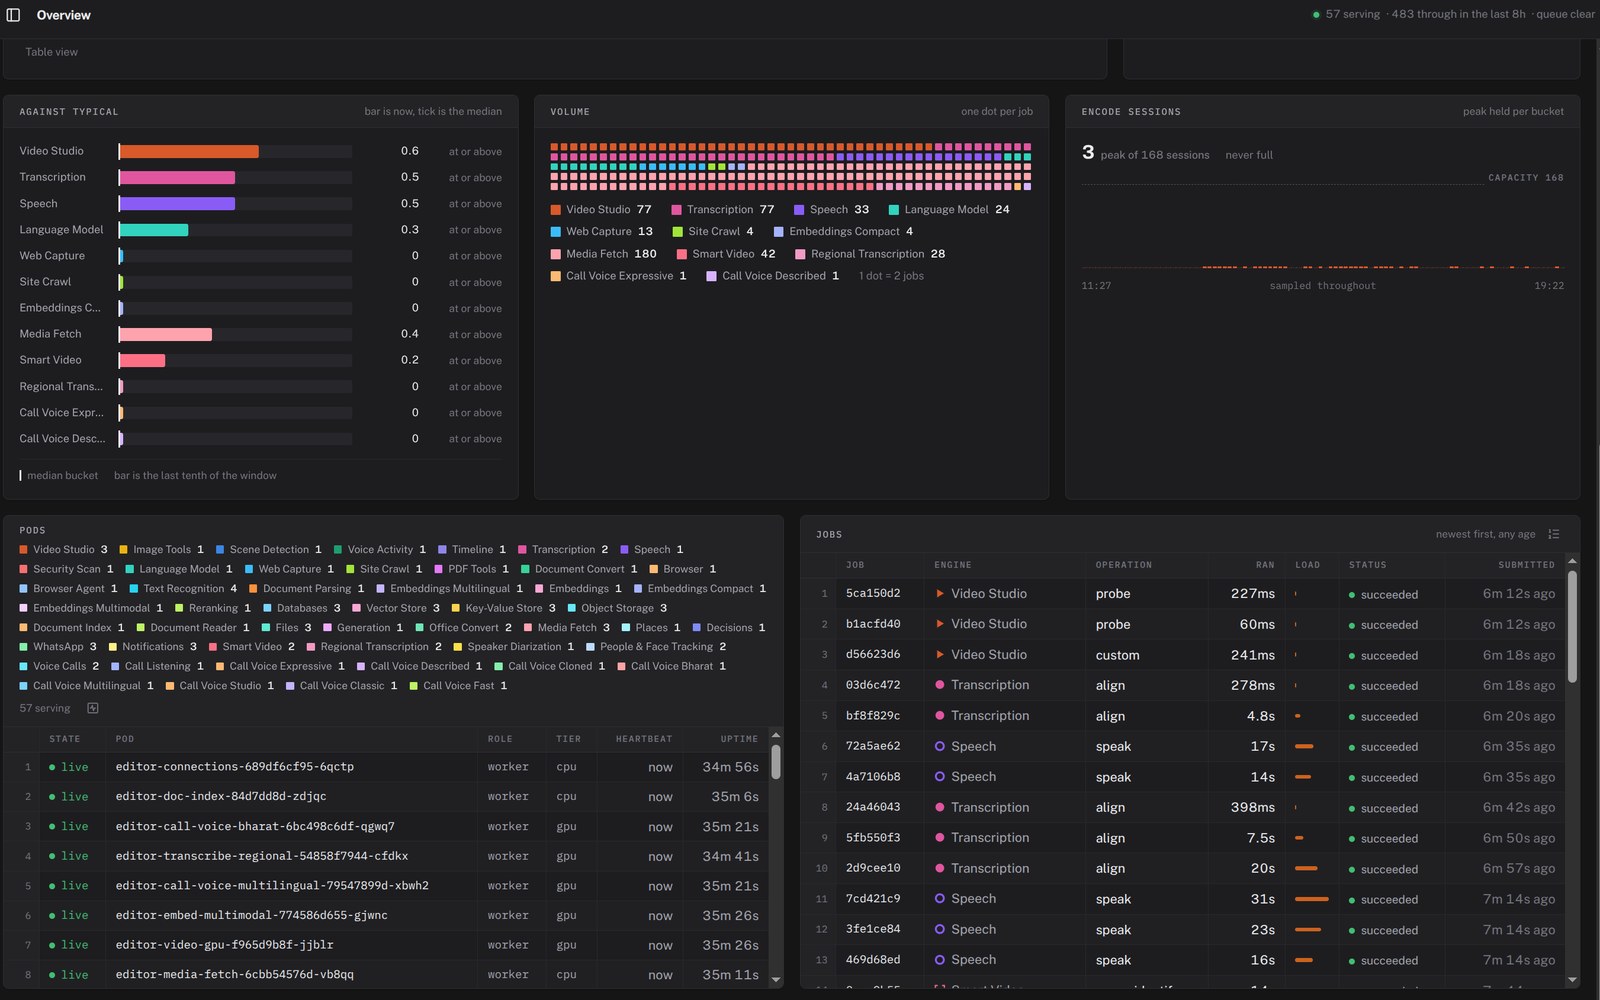
Task: Filter pods by Call Voice Fast chip
Action: (458, 686)
